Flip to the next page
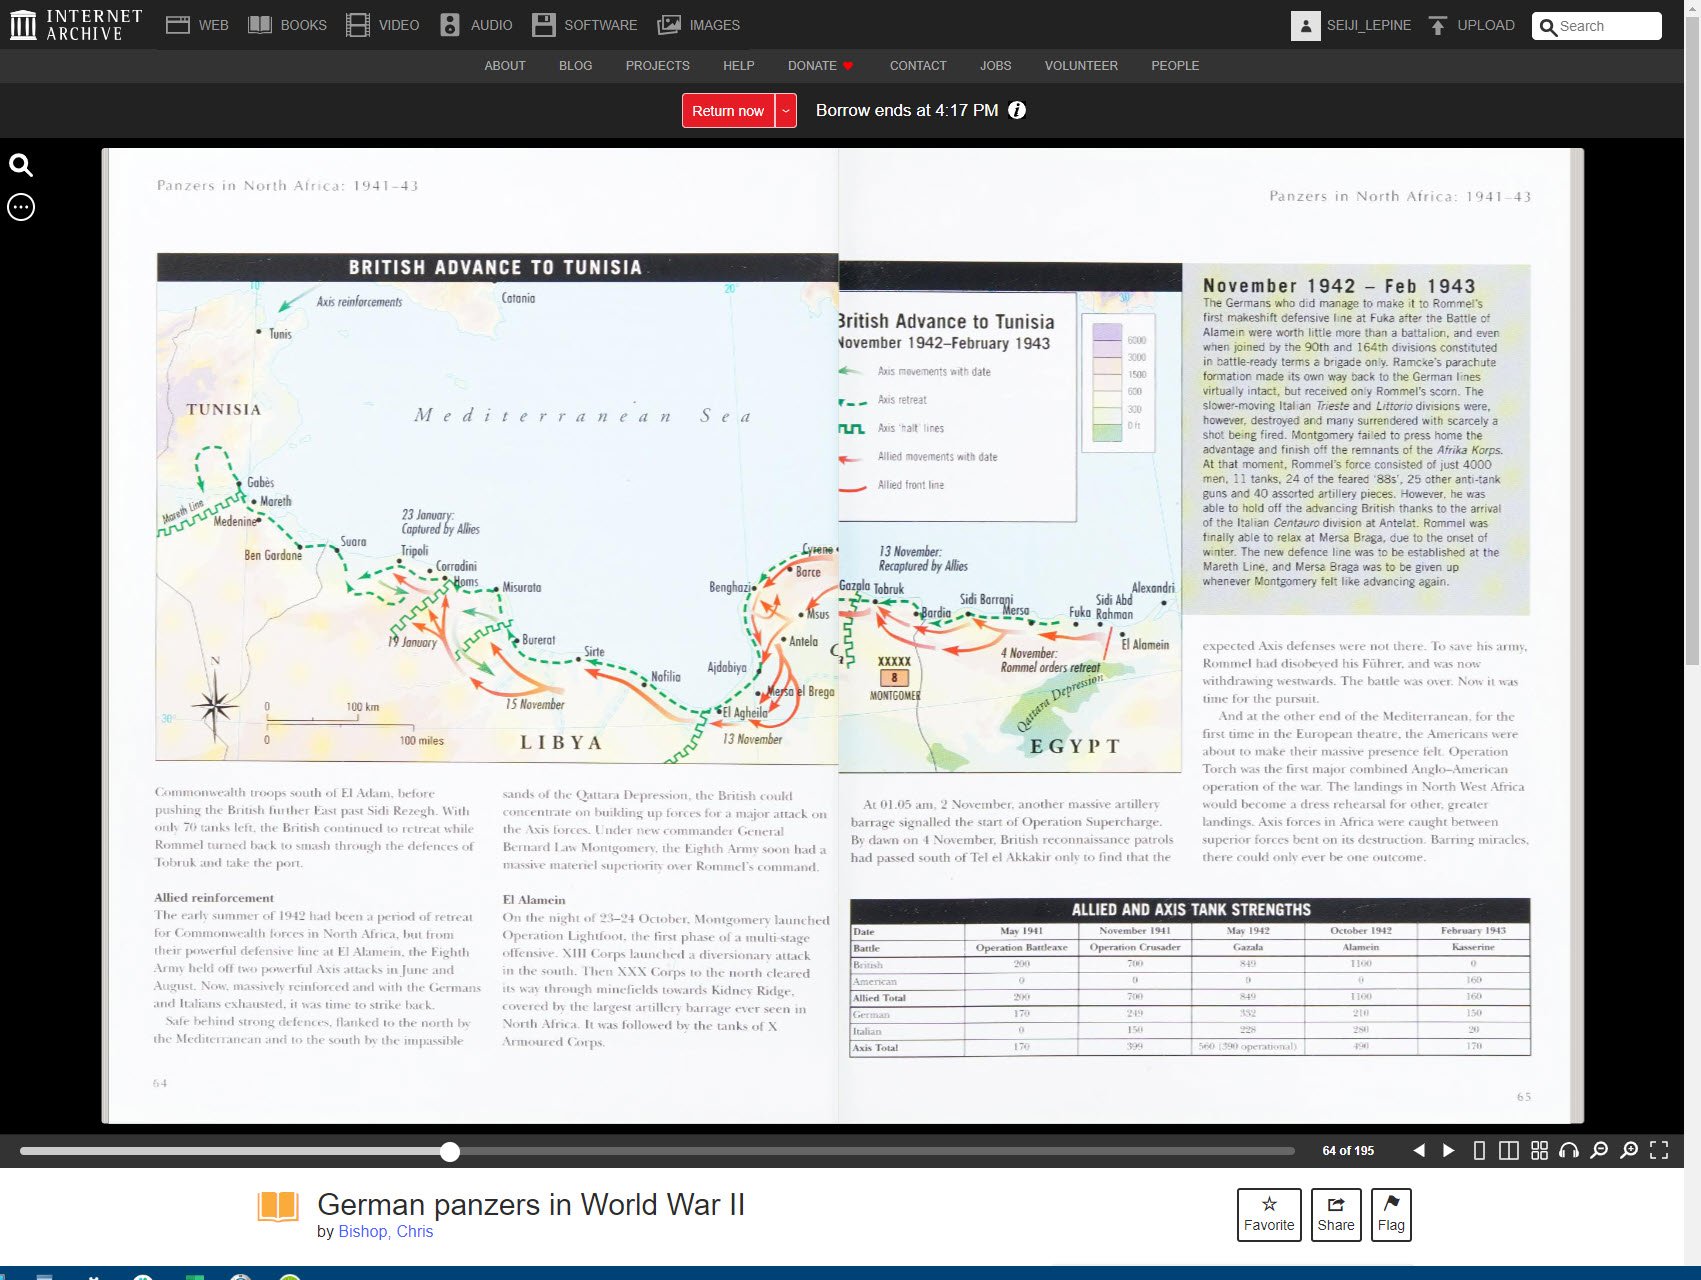The width and height of the screenshot is (1701, 1280). [x=1448, y=1151]
